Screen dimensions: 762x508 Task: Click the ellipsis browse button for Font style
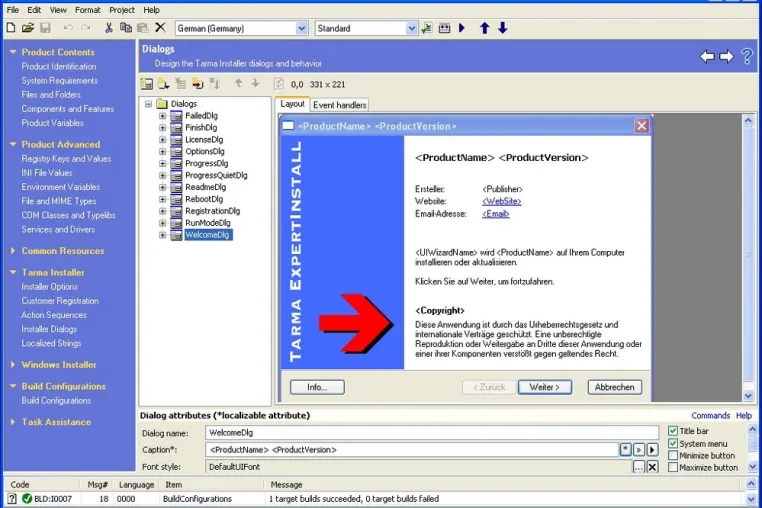(x=639, y=467)
